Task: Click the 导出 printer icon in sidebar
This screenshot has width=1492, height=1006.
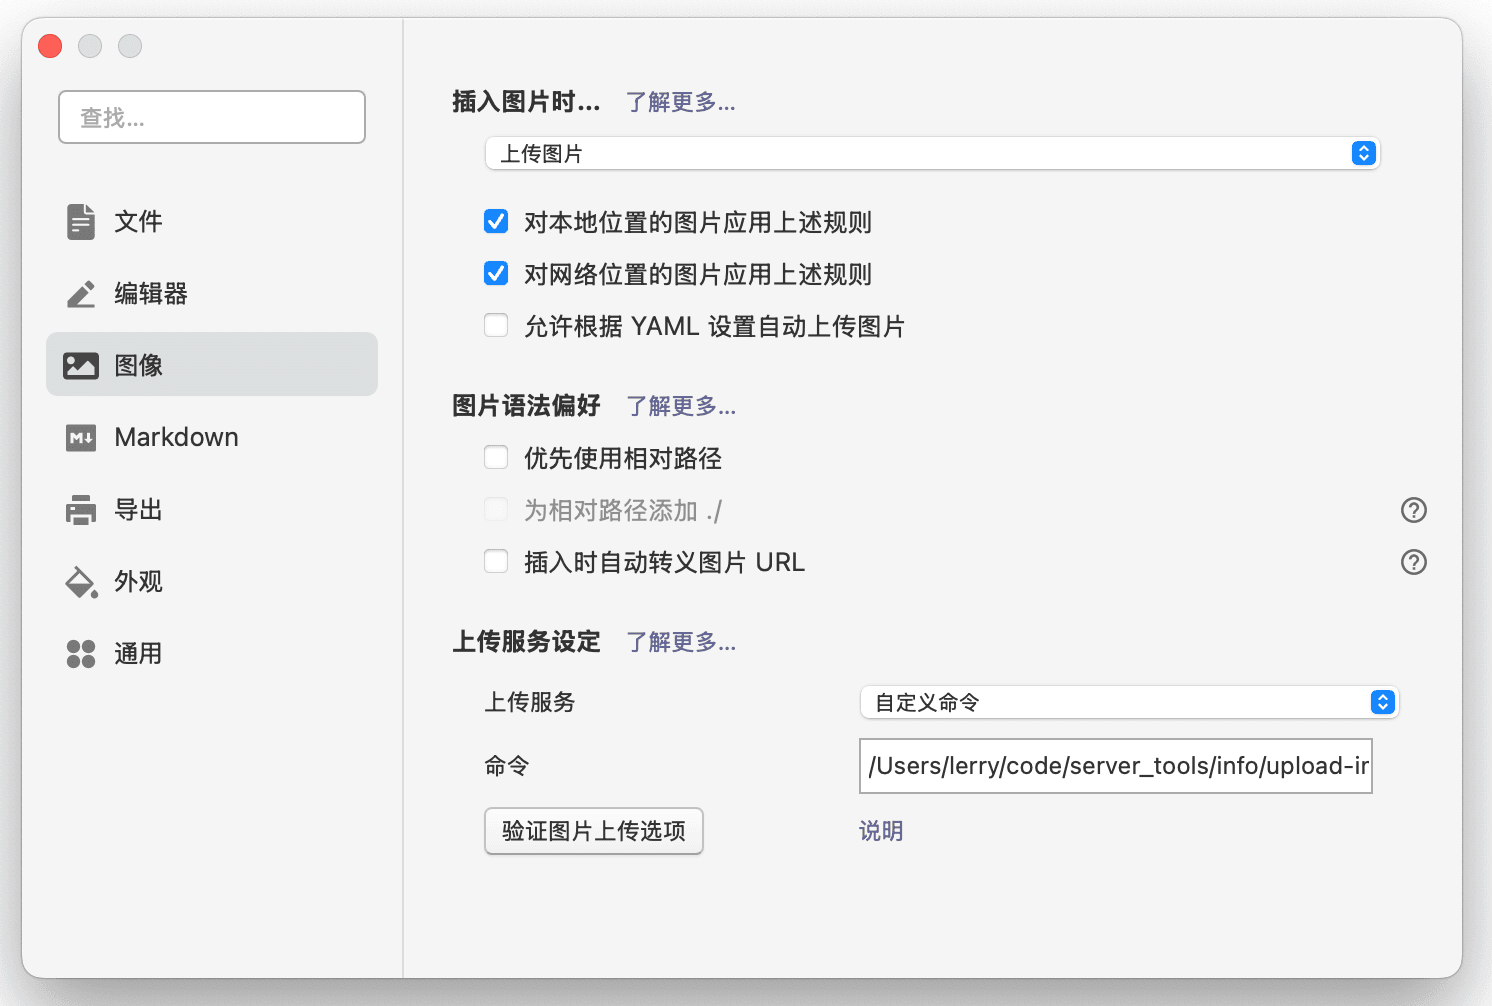Action: pyautogui.click(x=81, y=509)
